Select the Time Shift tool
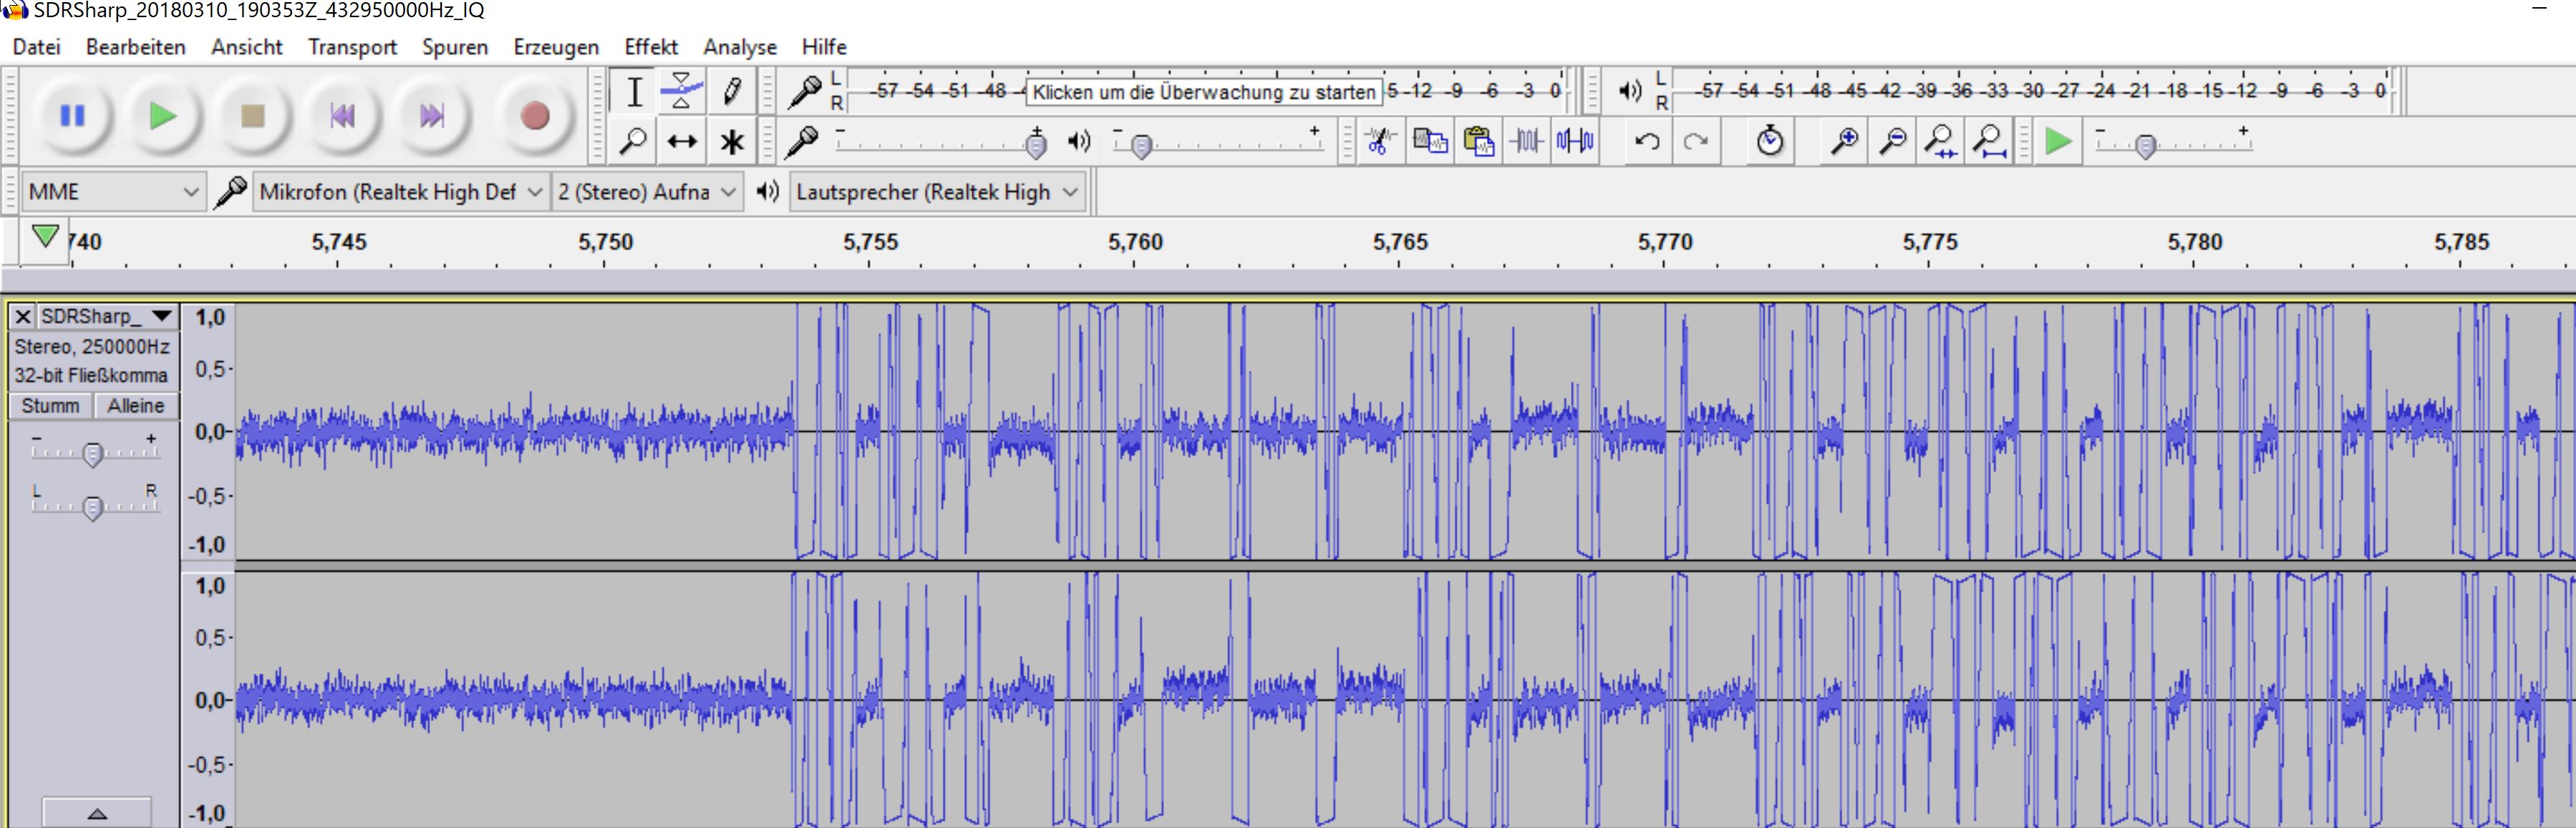The width and height of the screenshot is (2576, 828). coord(682,141)
